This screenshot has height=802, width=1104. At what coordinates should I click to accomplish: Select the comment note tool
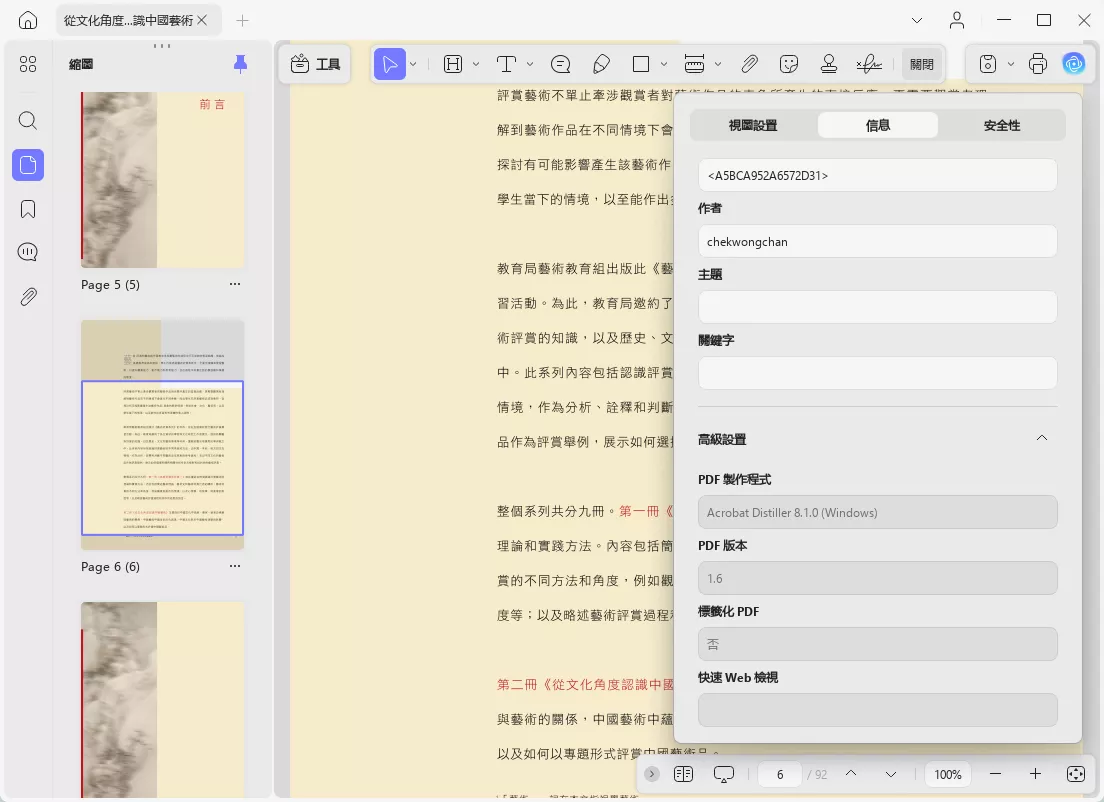click(x=560, y=64)
